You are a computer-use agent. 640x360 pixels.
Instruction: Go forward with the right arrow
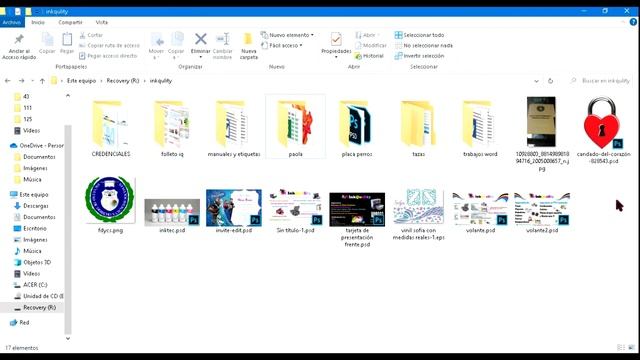pyautogui.click(x=21, y=81)
